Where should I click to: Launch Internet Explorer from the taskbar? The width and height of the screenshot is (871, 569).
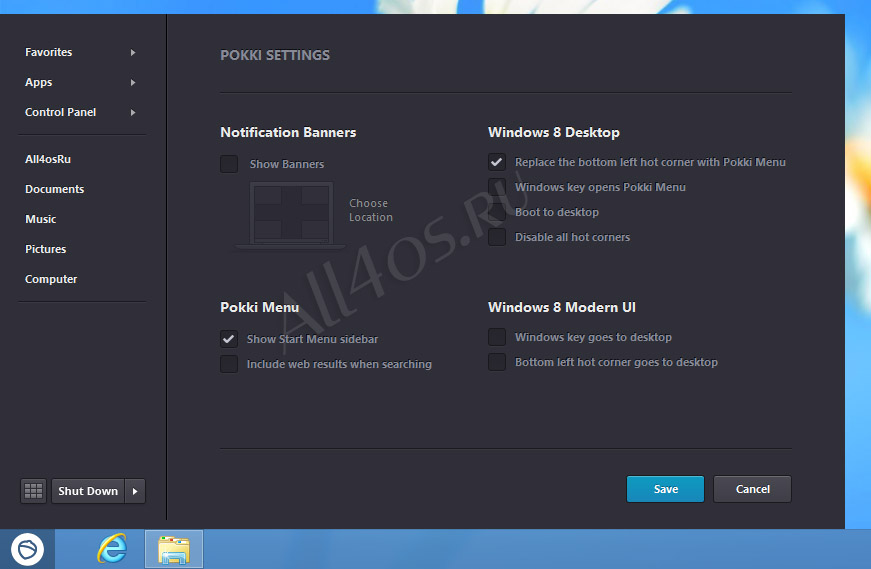112,549
